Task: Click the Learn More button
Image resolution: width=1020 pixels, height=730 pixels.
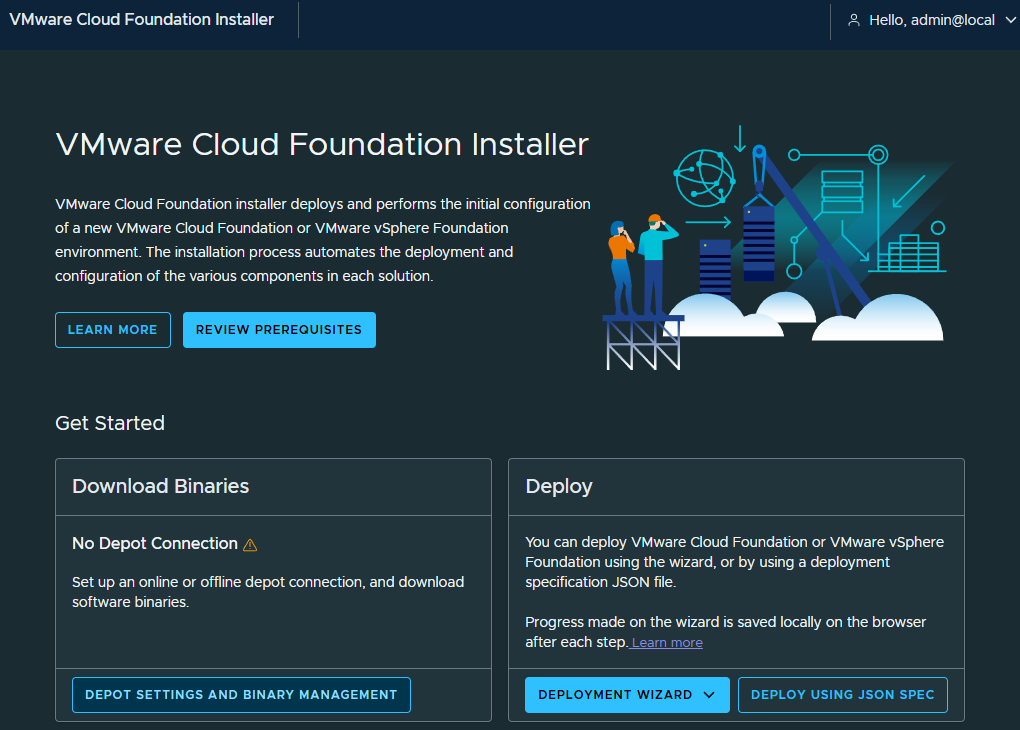Action: click(x=113, y=330)
